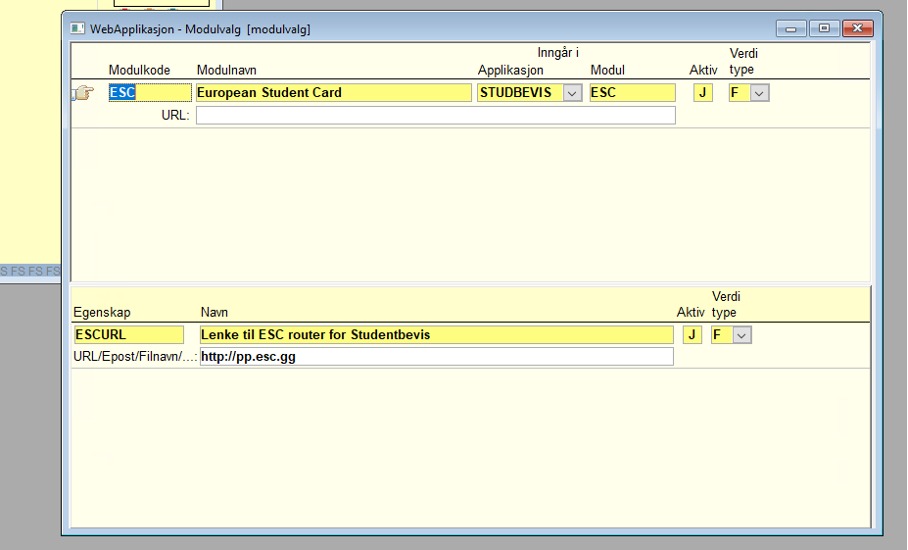The height and width of the screenshot is (550, 908).
Task: Minimize the Modulvalg window
Action: click(791, 28)
